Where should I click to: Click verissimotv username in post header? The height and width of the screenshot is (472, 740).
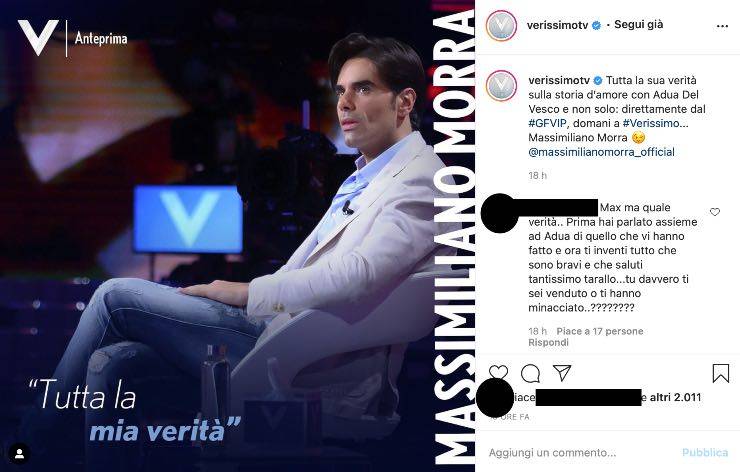tap(557, 25)
